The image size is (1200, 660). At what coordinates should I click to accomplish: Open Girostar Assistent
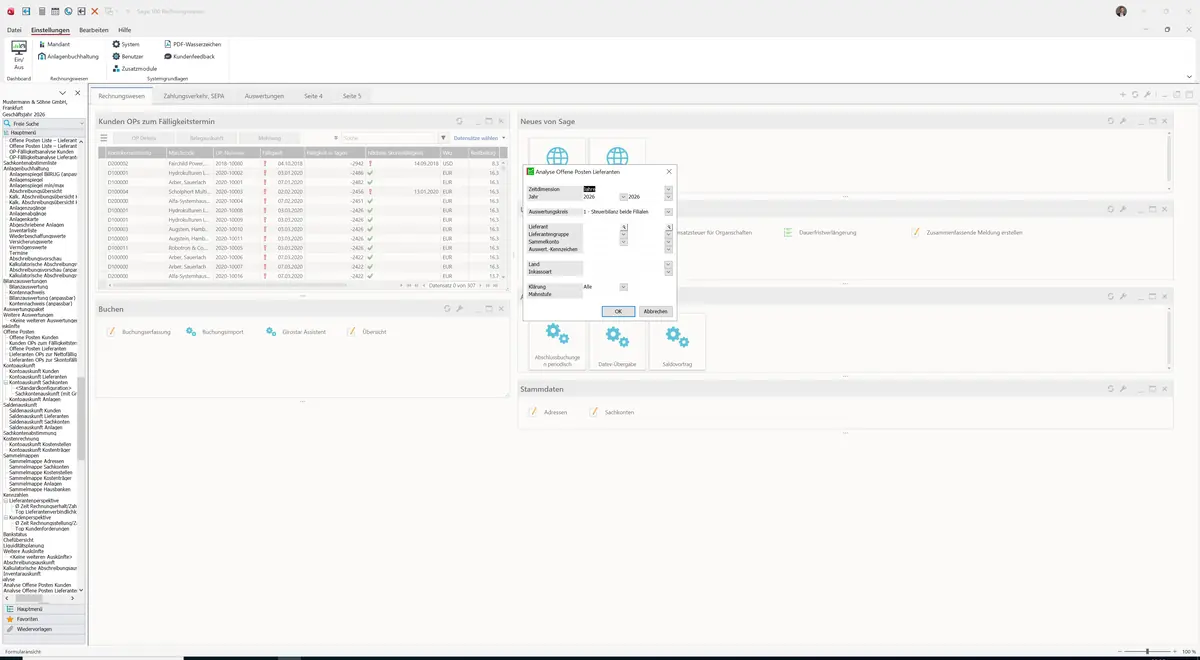[296, 331]
